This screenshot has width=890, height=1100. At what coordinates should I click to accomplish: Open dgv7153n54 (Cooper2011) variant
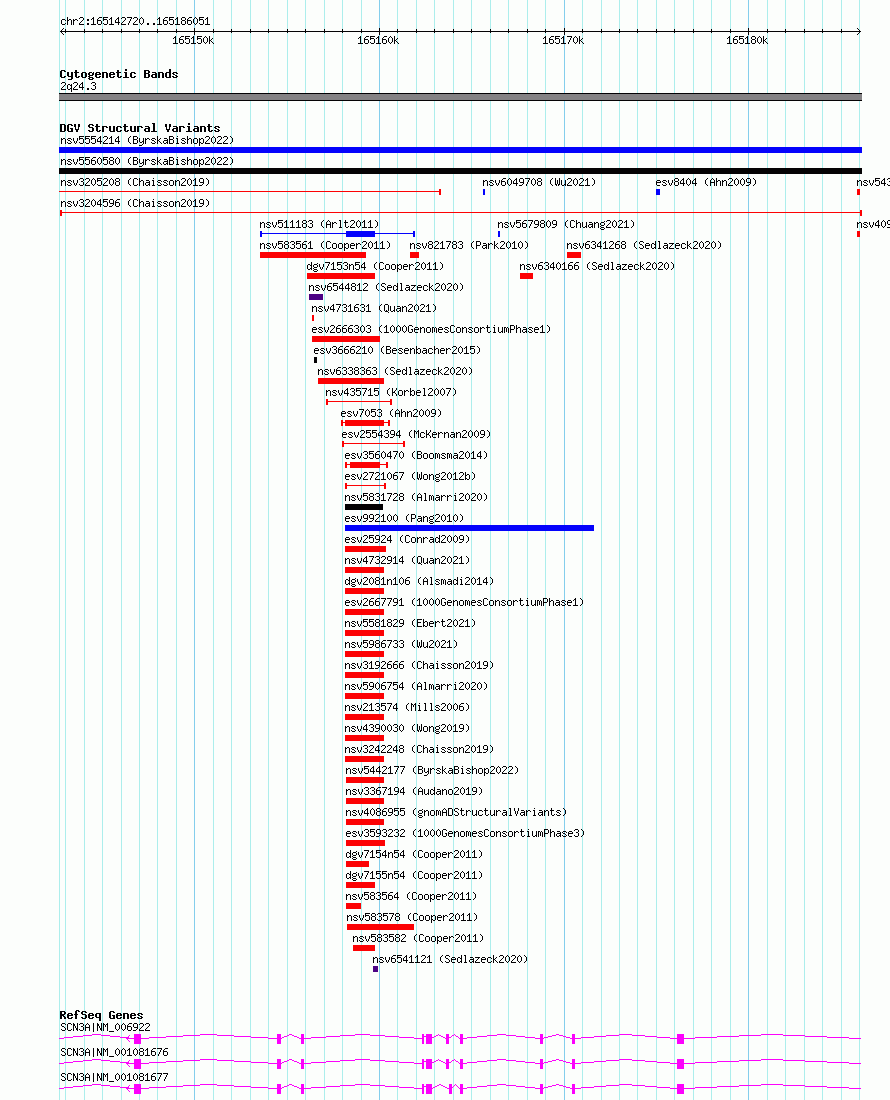click(375, 267)
